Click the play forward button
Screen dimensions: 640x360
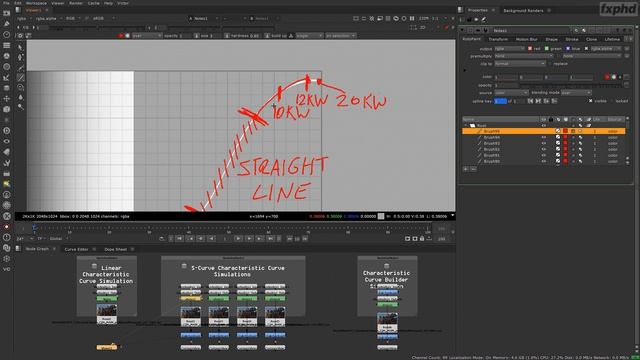238,238
